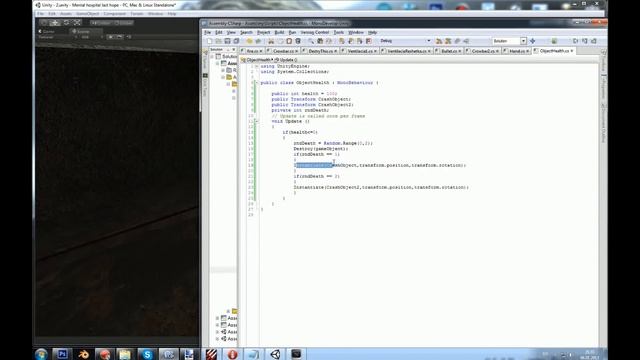Image resolution: width=640 pixels, height=360 pixels.
Task: Switch to Crowbar.cs tab
Action: pos(283,51)
